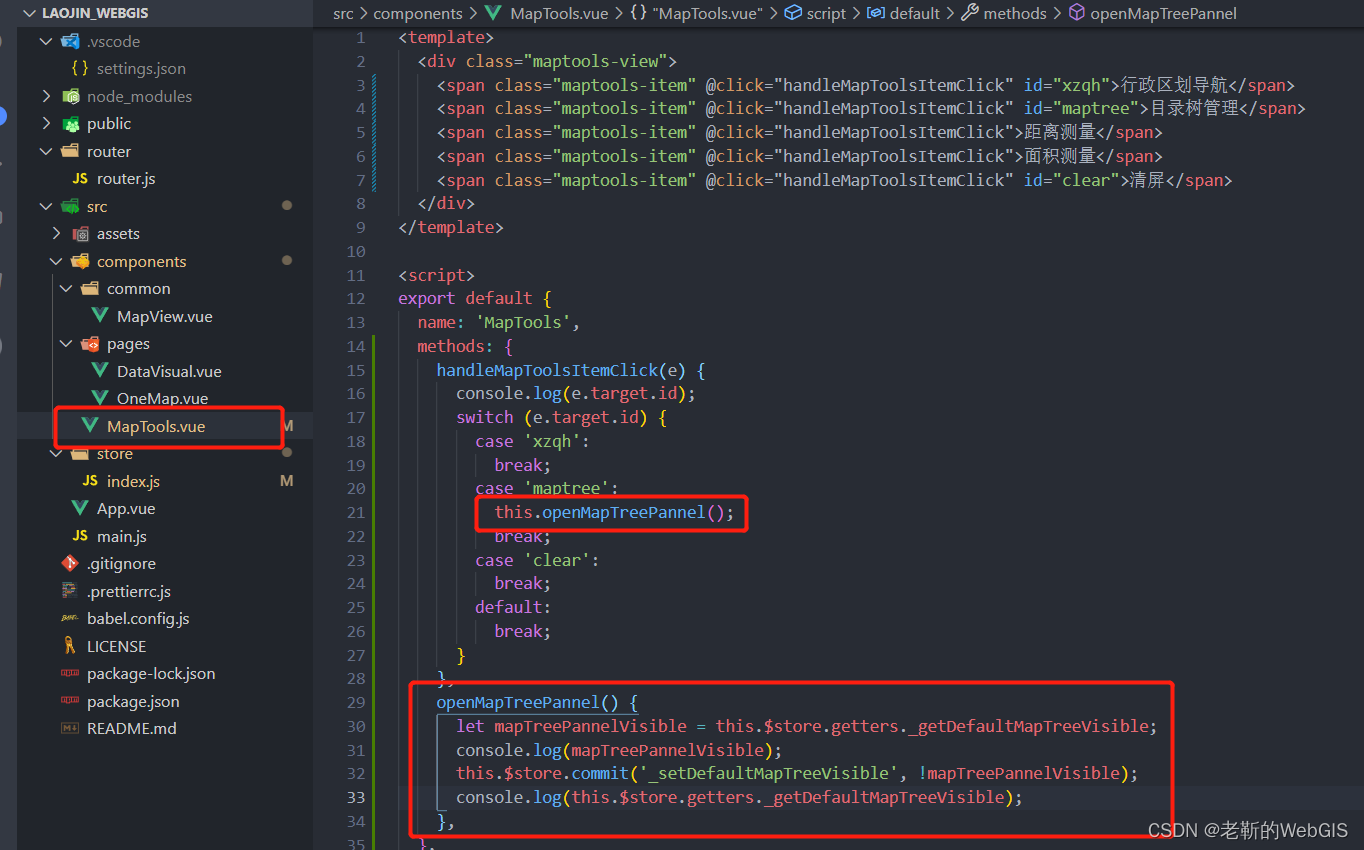1364x850 pixels.
Task: Open settings.json file in explorer
Action: (x=141, y=68)
